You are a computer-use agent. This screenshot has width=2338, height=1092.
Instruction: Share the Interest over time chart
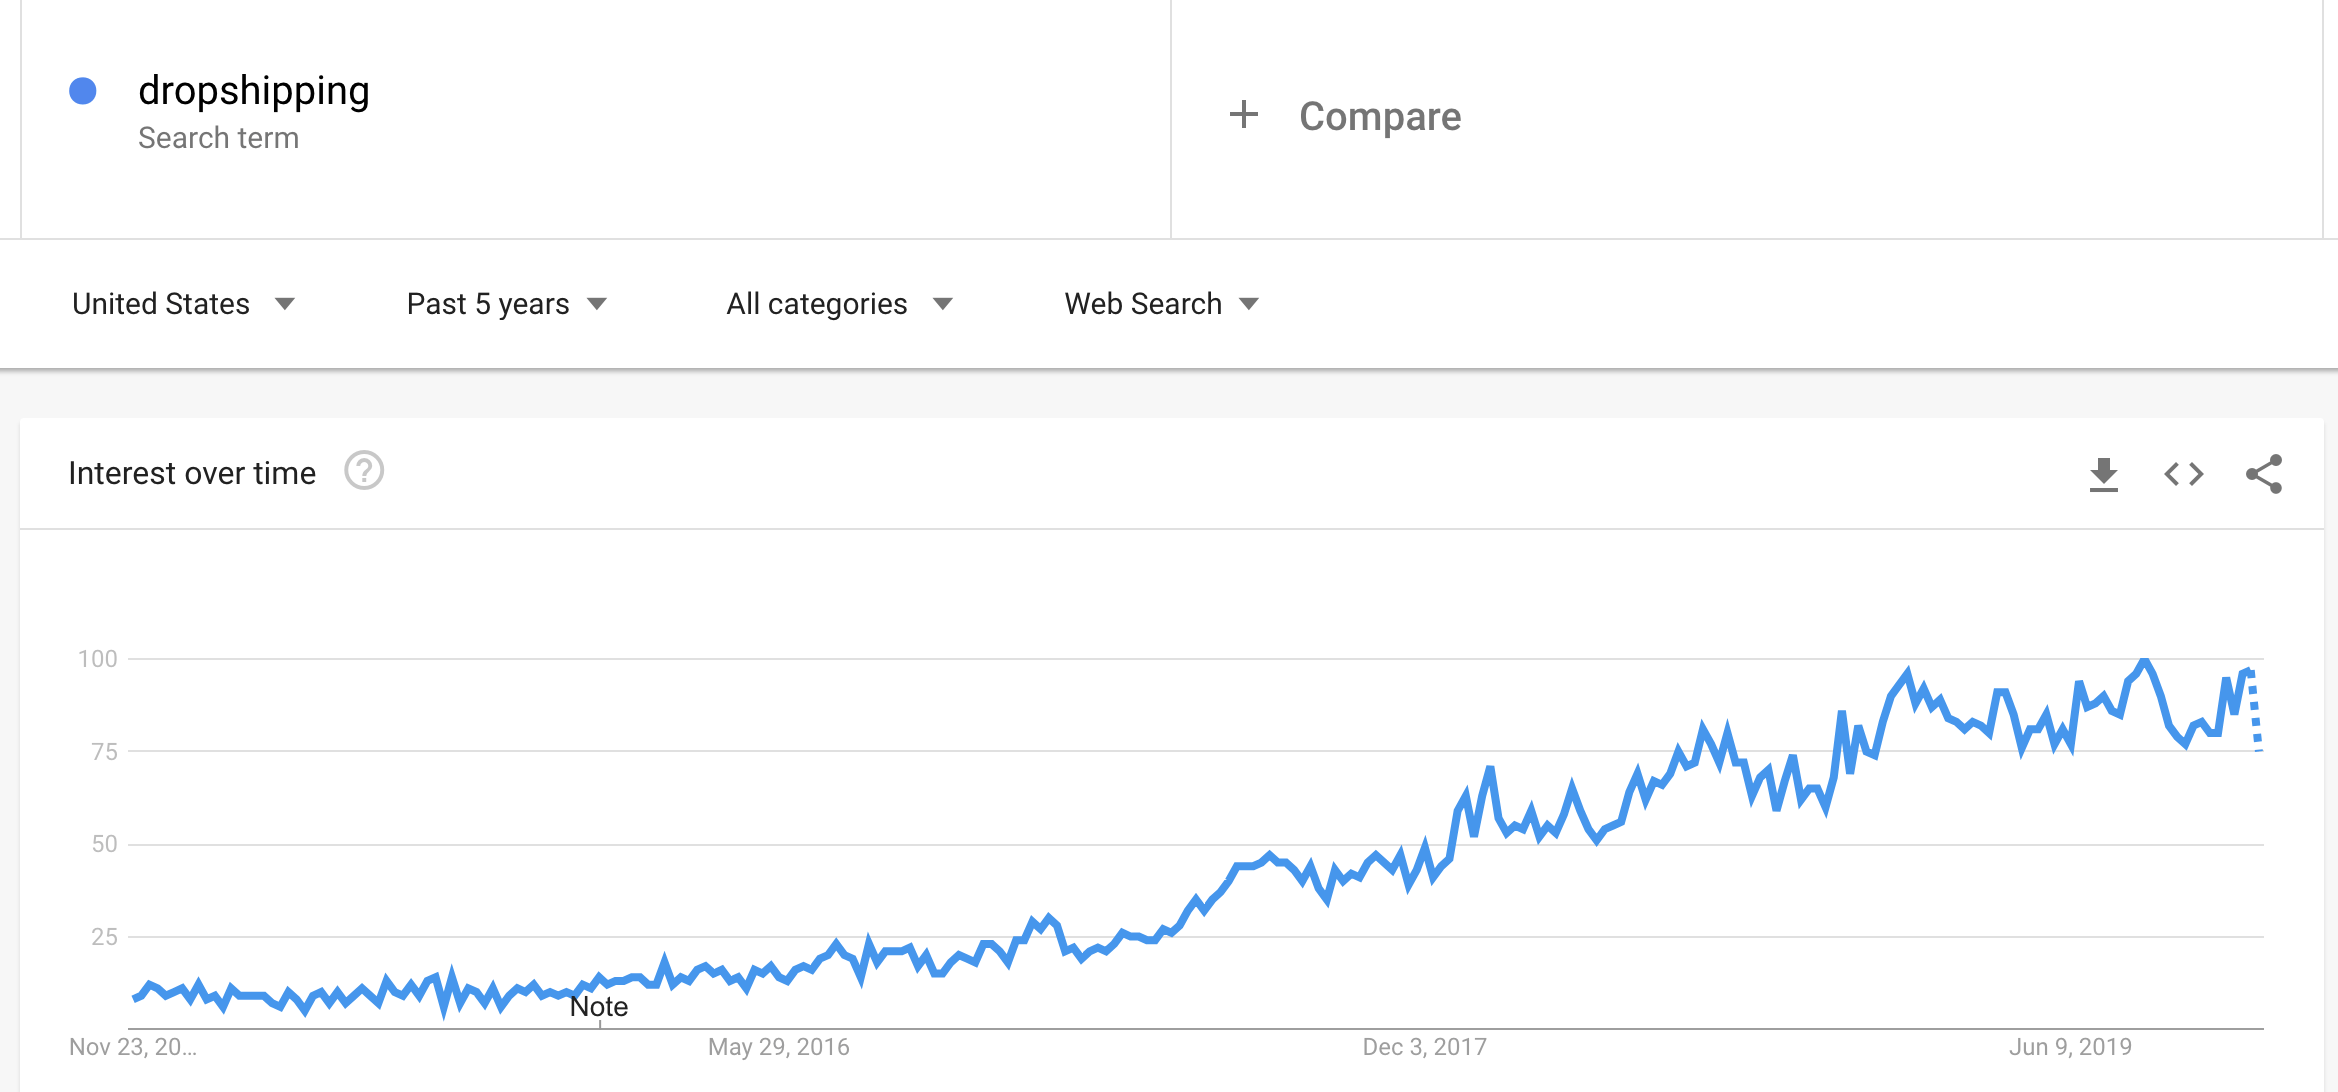click(x=2264, y=474)
